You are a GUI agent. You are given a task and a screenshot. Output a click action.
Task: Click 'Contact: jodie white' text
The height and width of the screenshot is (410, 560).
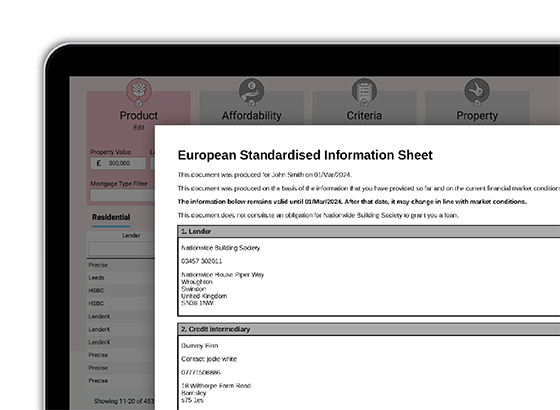209,359
